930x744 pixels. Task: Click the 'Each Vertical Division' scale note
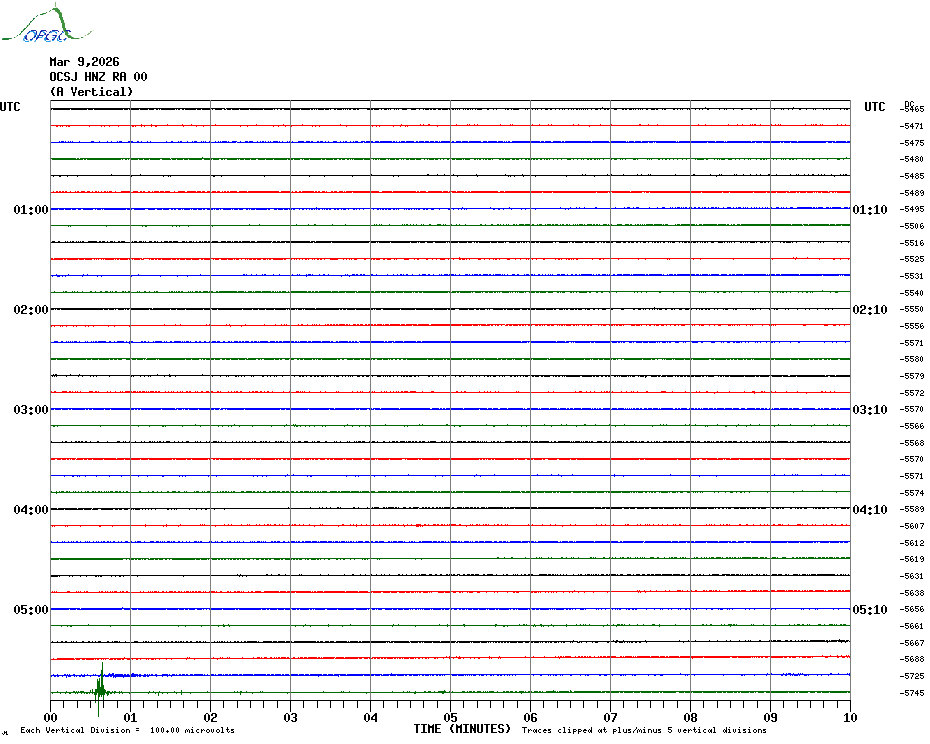tap(127, 730)
